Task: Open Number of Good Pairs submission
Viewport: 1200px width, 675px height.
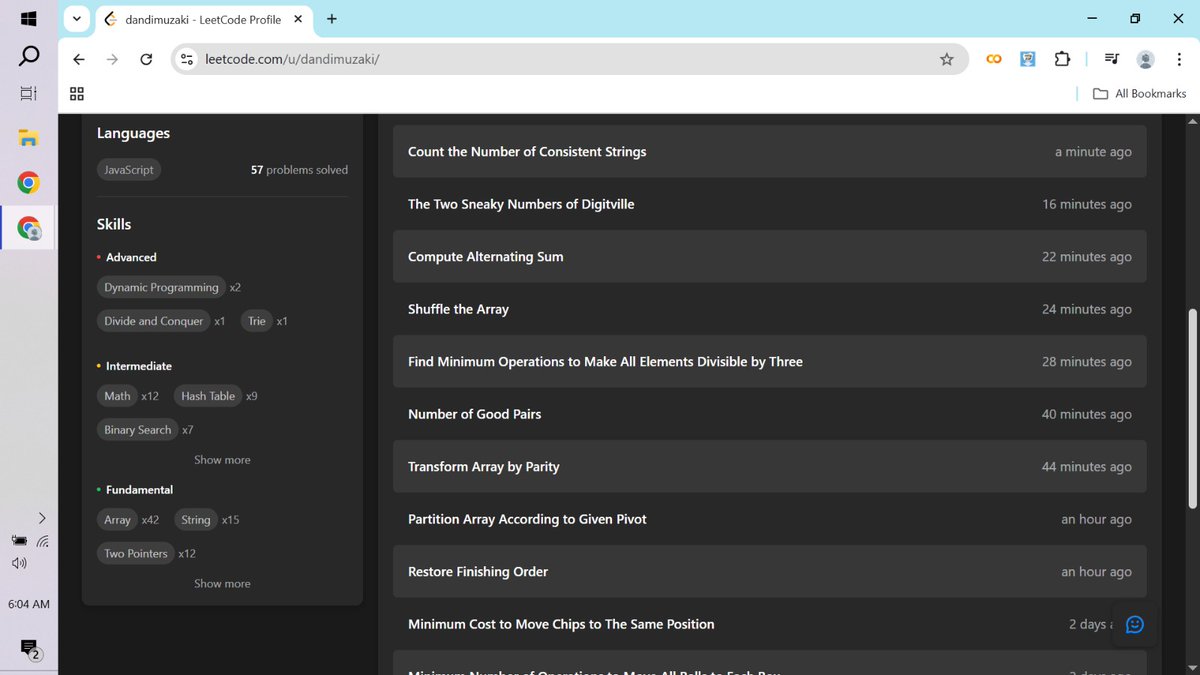Action: (x=769, y=414)
